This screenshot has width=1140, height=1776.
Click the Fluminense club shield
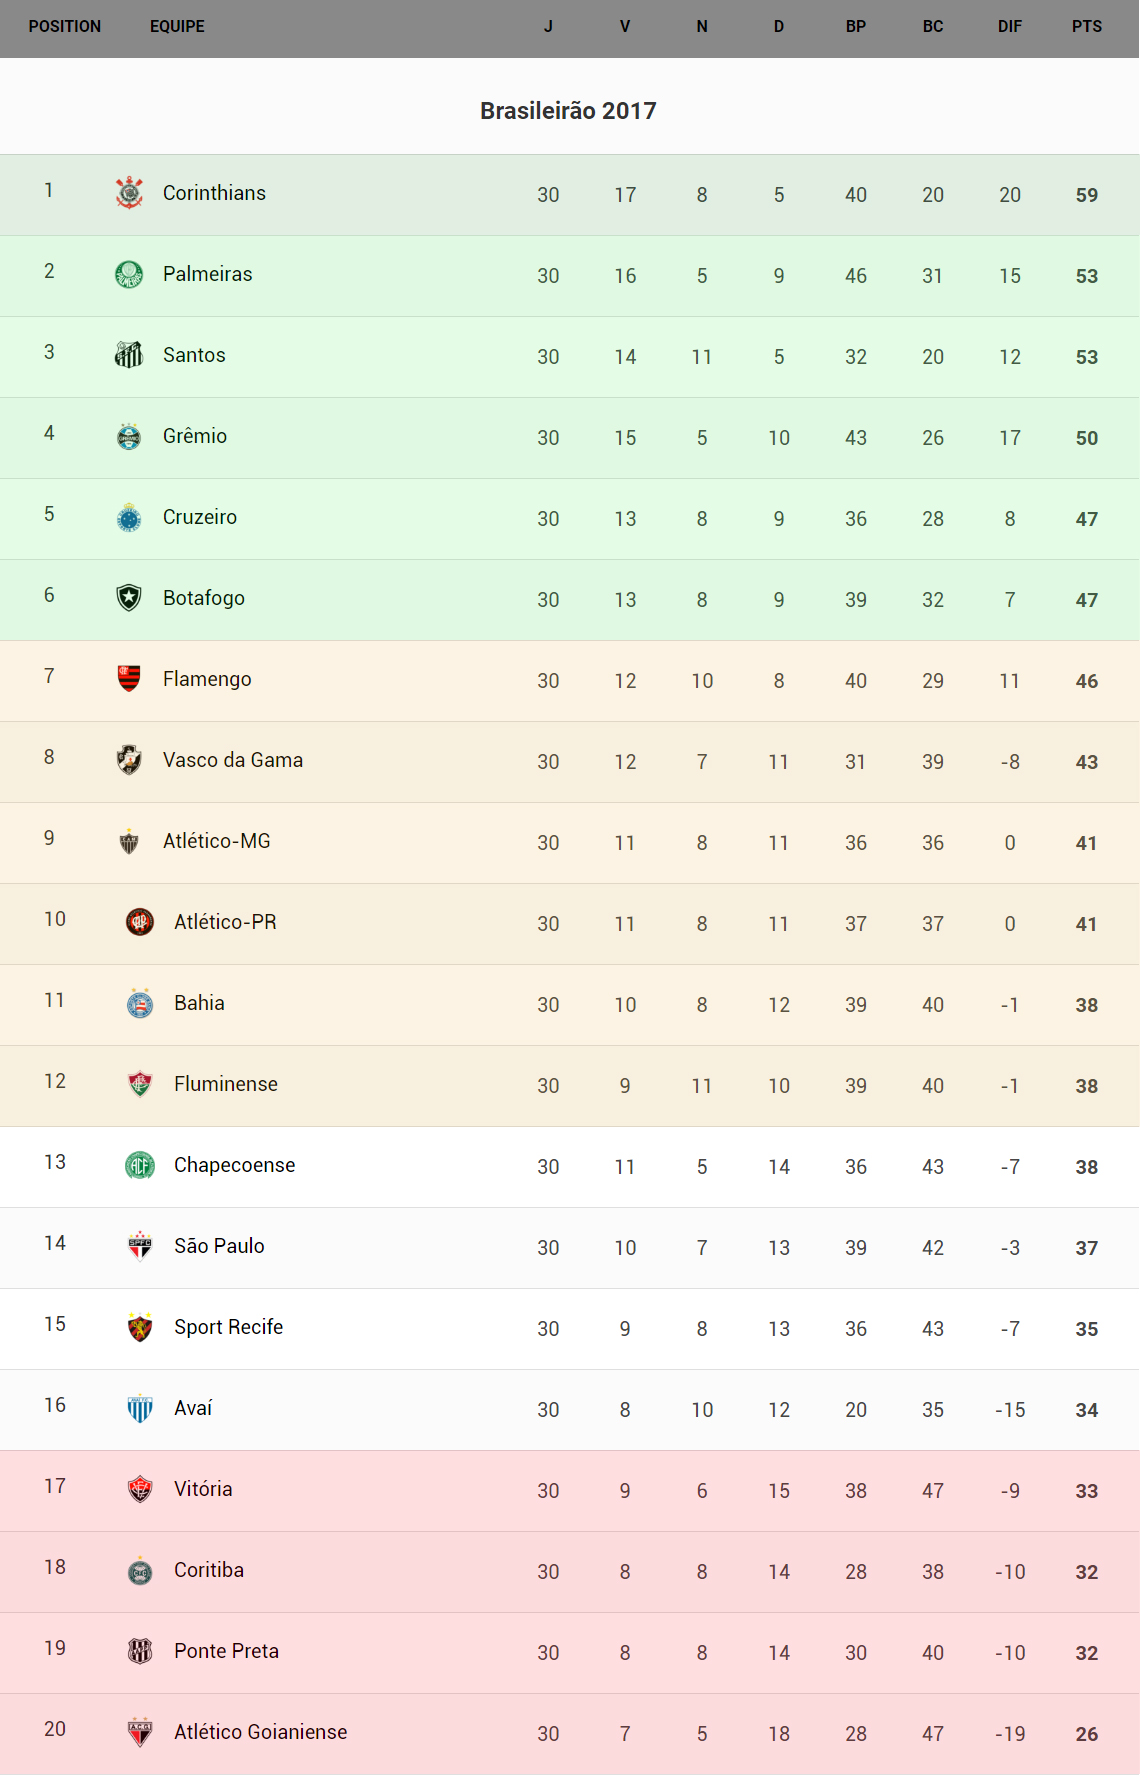point(140,1084)
